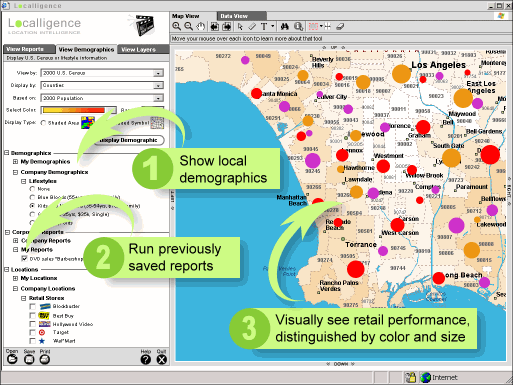The image size is (513, 385).
Task: Enable the Target store checkbox
Action: (x=32, y=332)
